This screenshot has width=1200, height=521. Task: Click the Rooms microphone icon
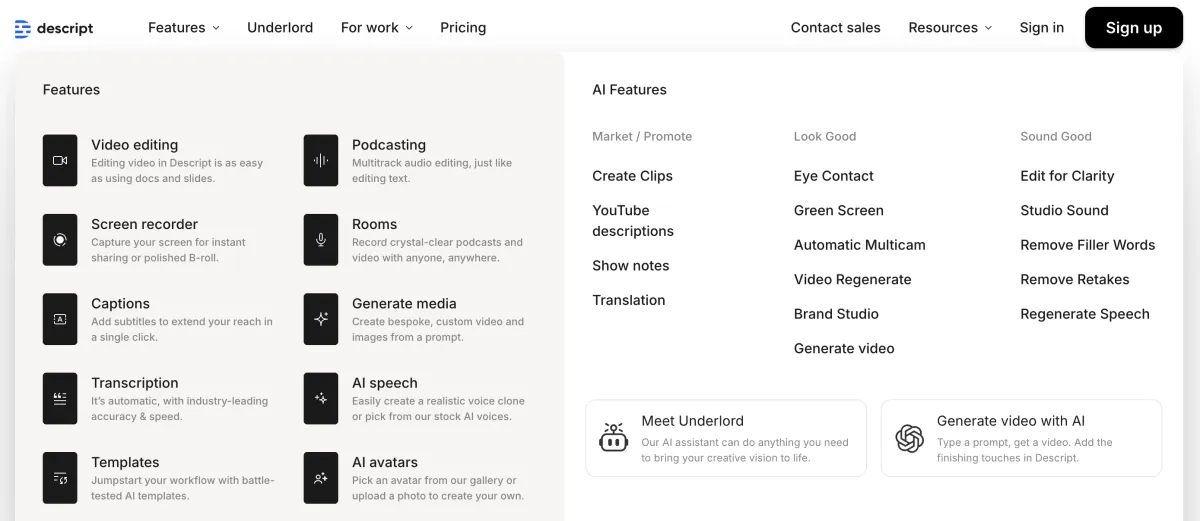tap(321, 240)
